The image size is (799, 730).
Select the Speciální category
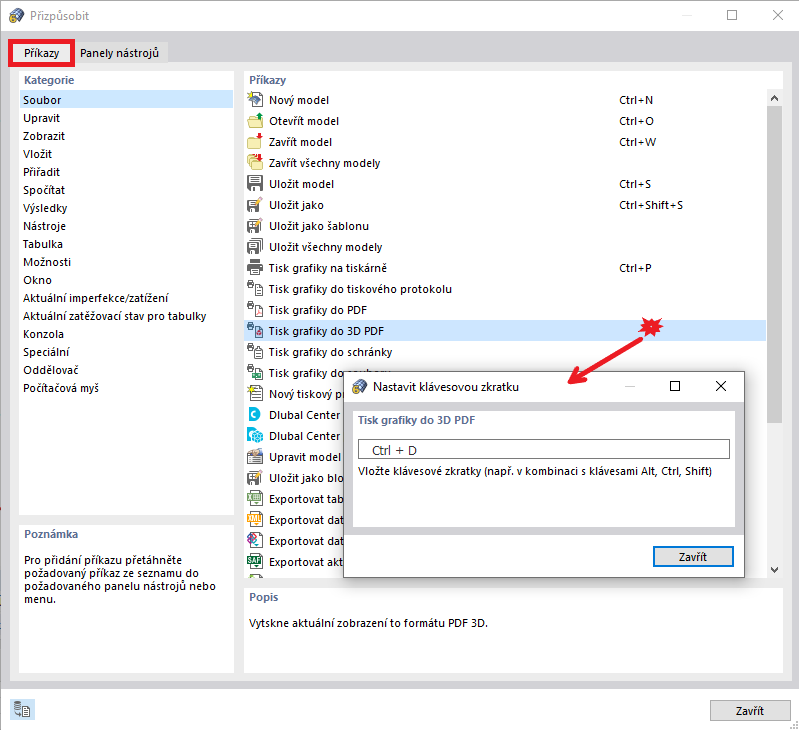point(126,352)
